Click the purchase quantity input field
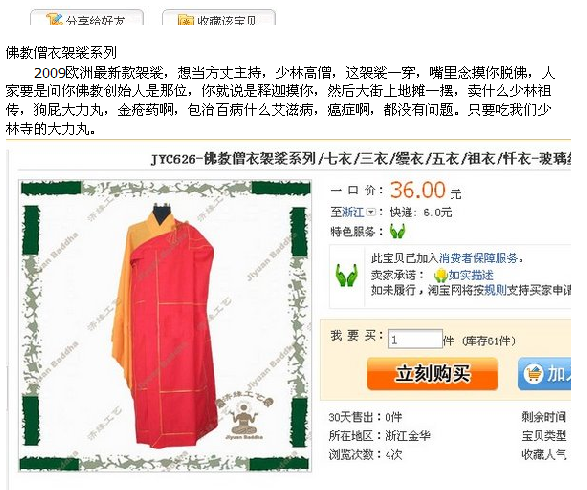 pyautogui.click(x=415, y=339)
